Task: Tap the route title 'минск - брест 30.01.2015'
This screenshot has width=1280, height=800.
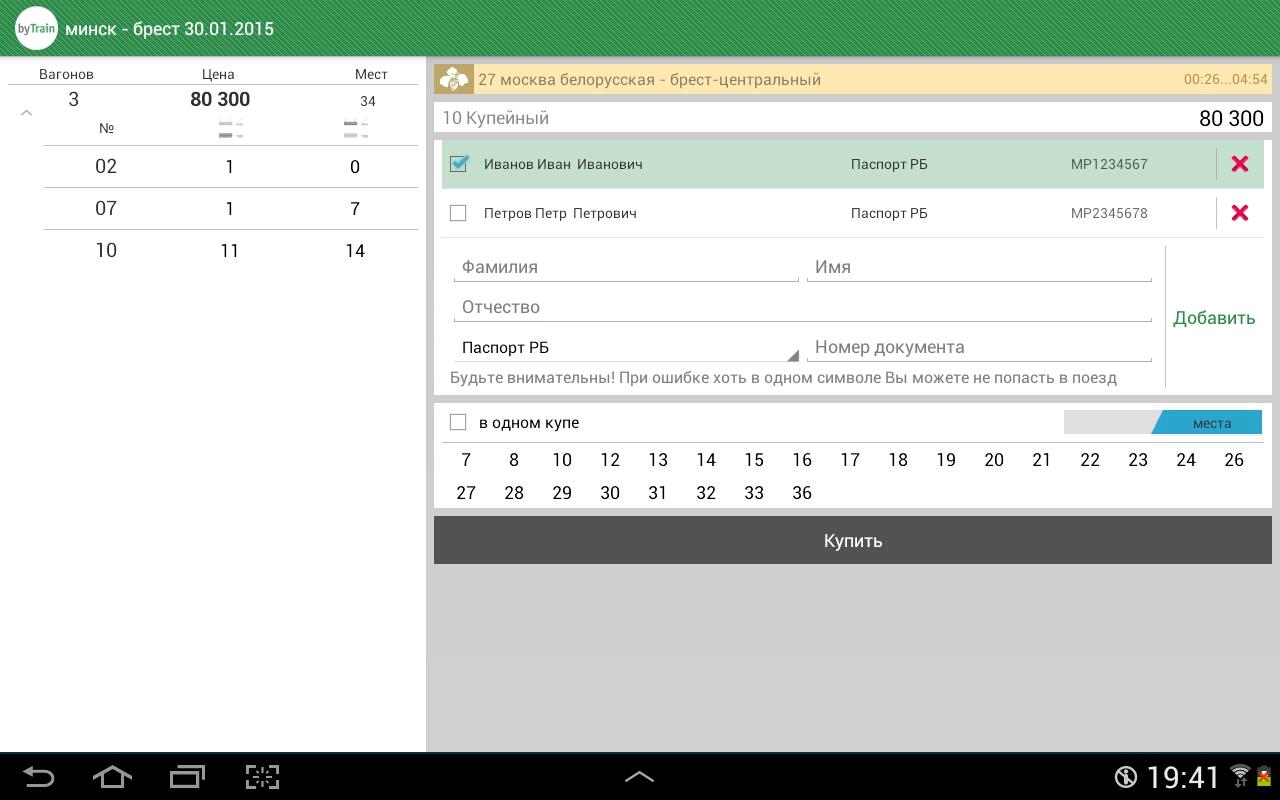Action: (x=169, y=29)
